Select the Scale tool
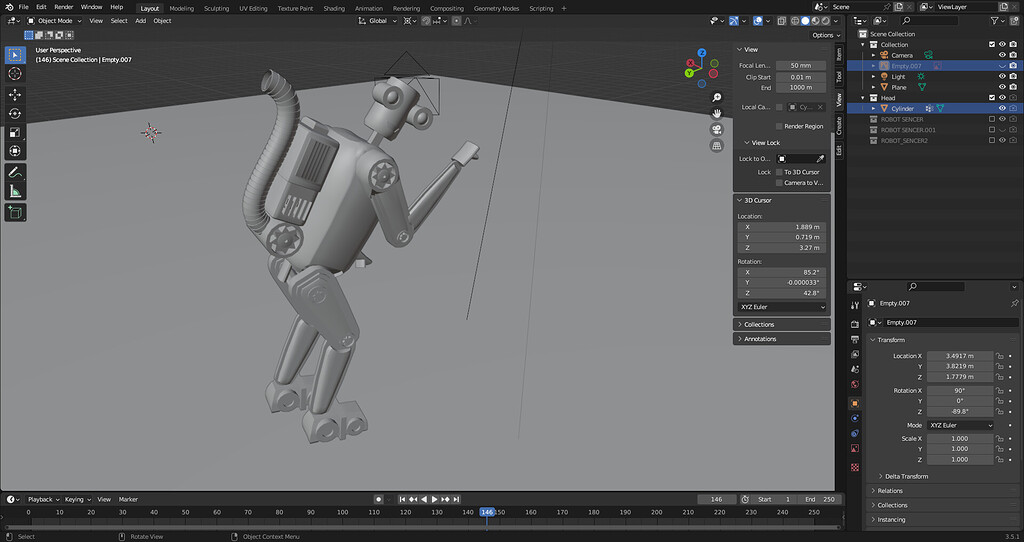The width and height of the screenshot is (1024, 542). point(15,133)
